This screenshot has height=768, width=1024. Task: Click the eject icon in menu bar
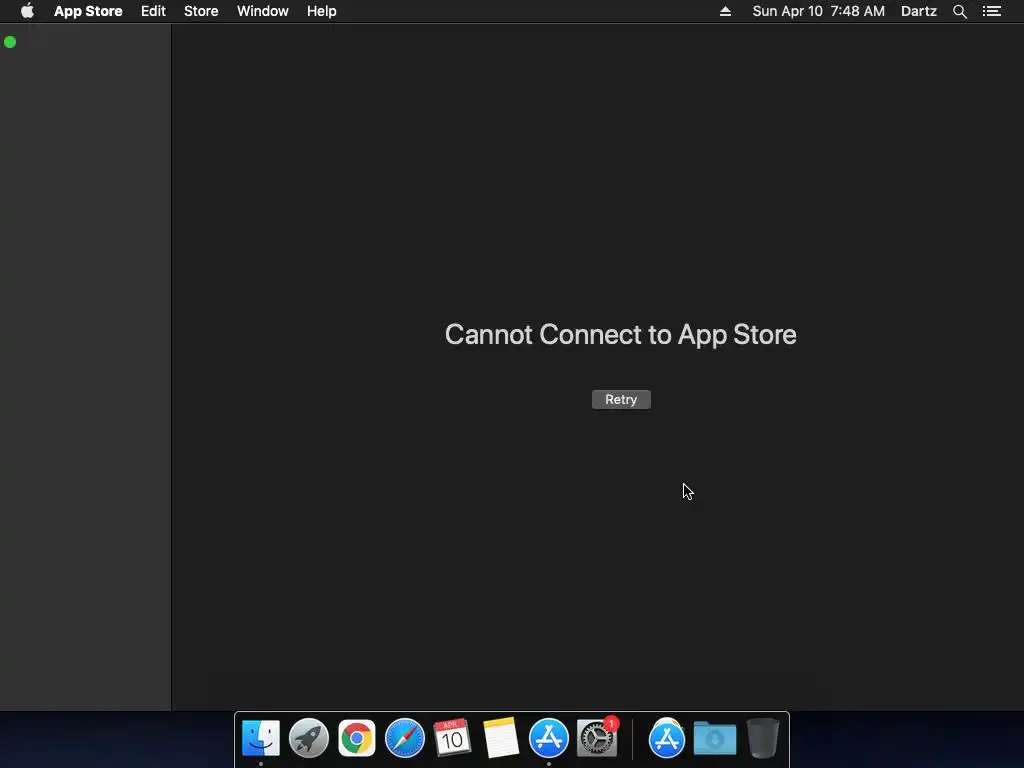click(725, 11)
